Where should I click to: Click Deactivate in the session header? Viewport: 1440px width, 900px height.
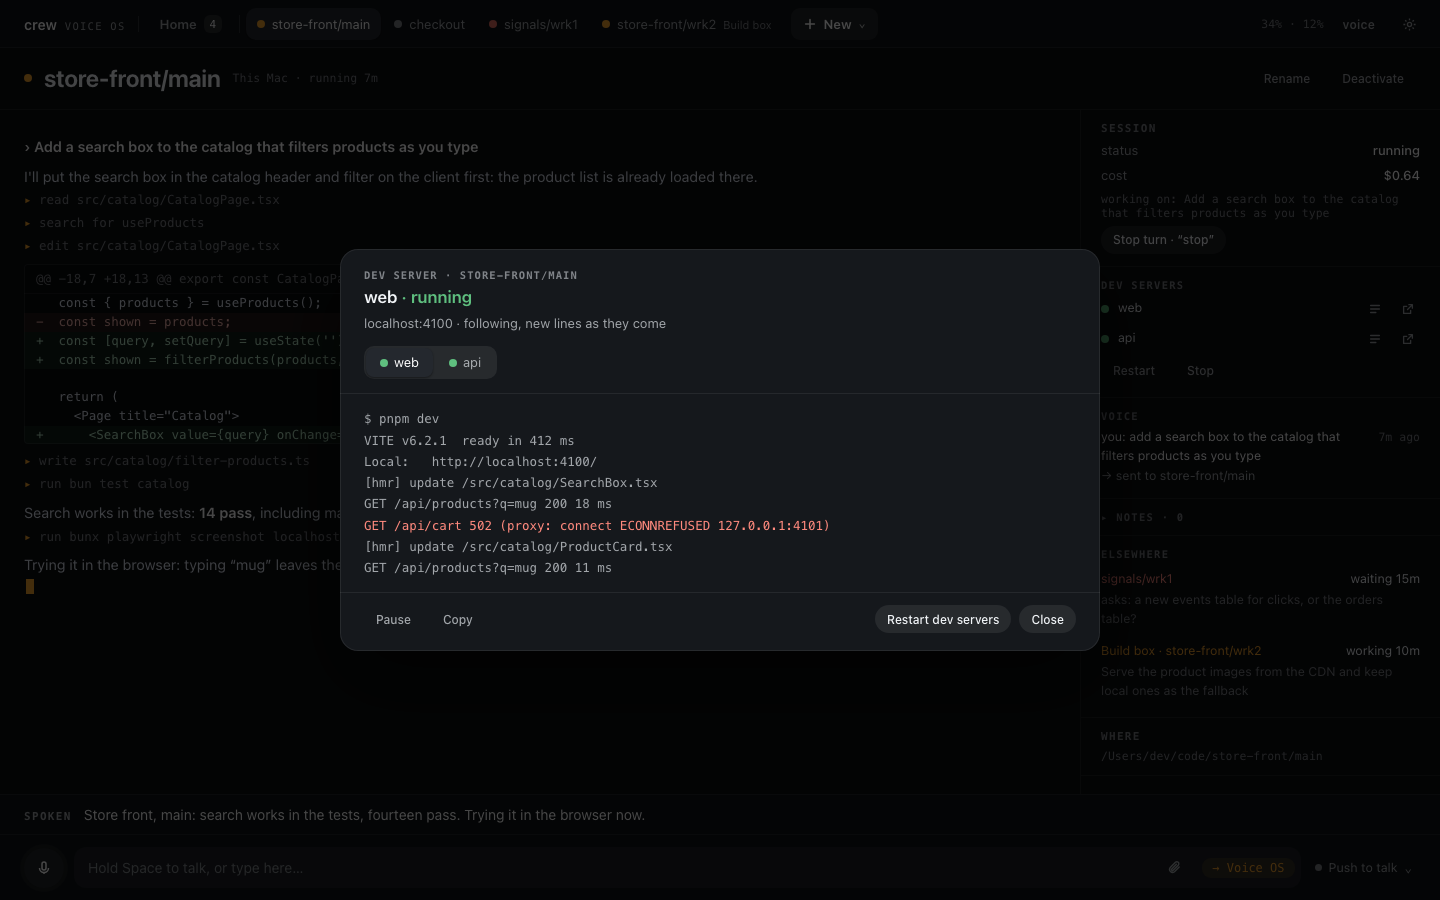coord(1373,79)
